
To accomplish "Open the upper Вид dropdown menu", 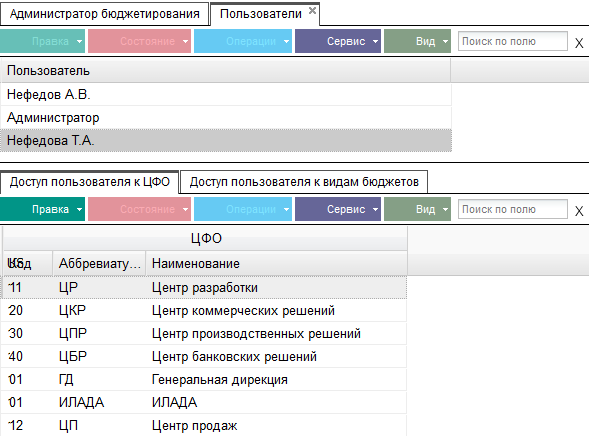I will (417, 41).
